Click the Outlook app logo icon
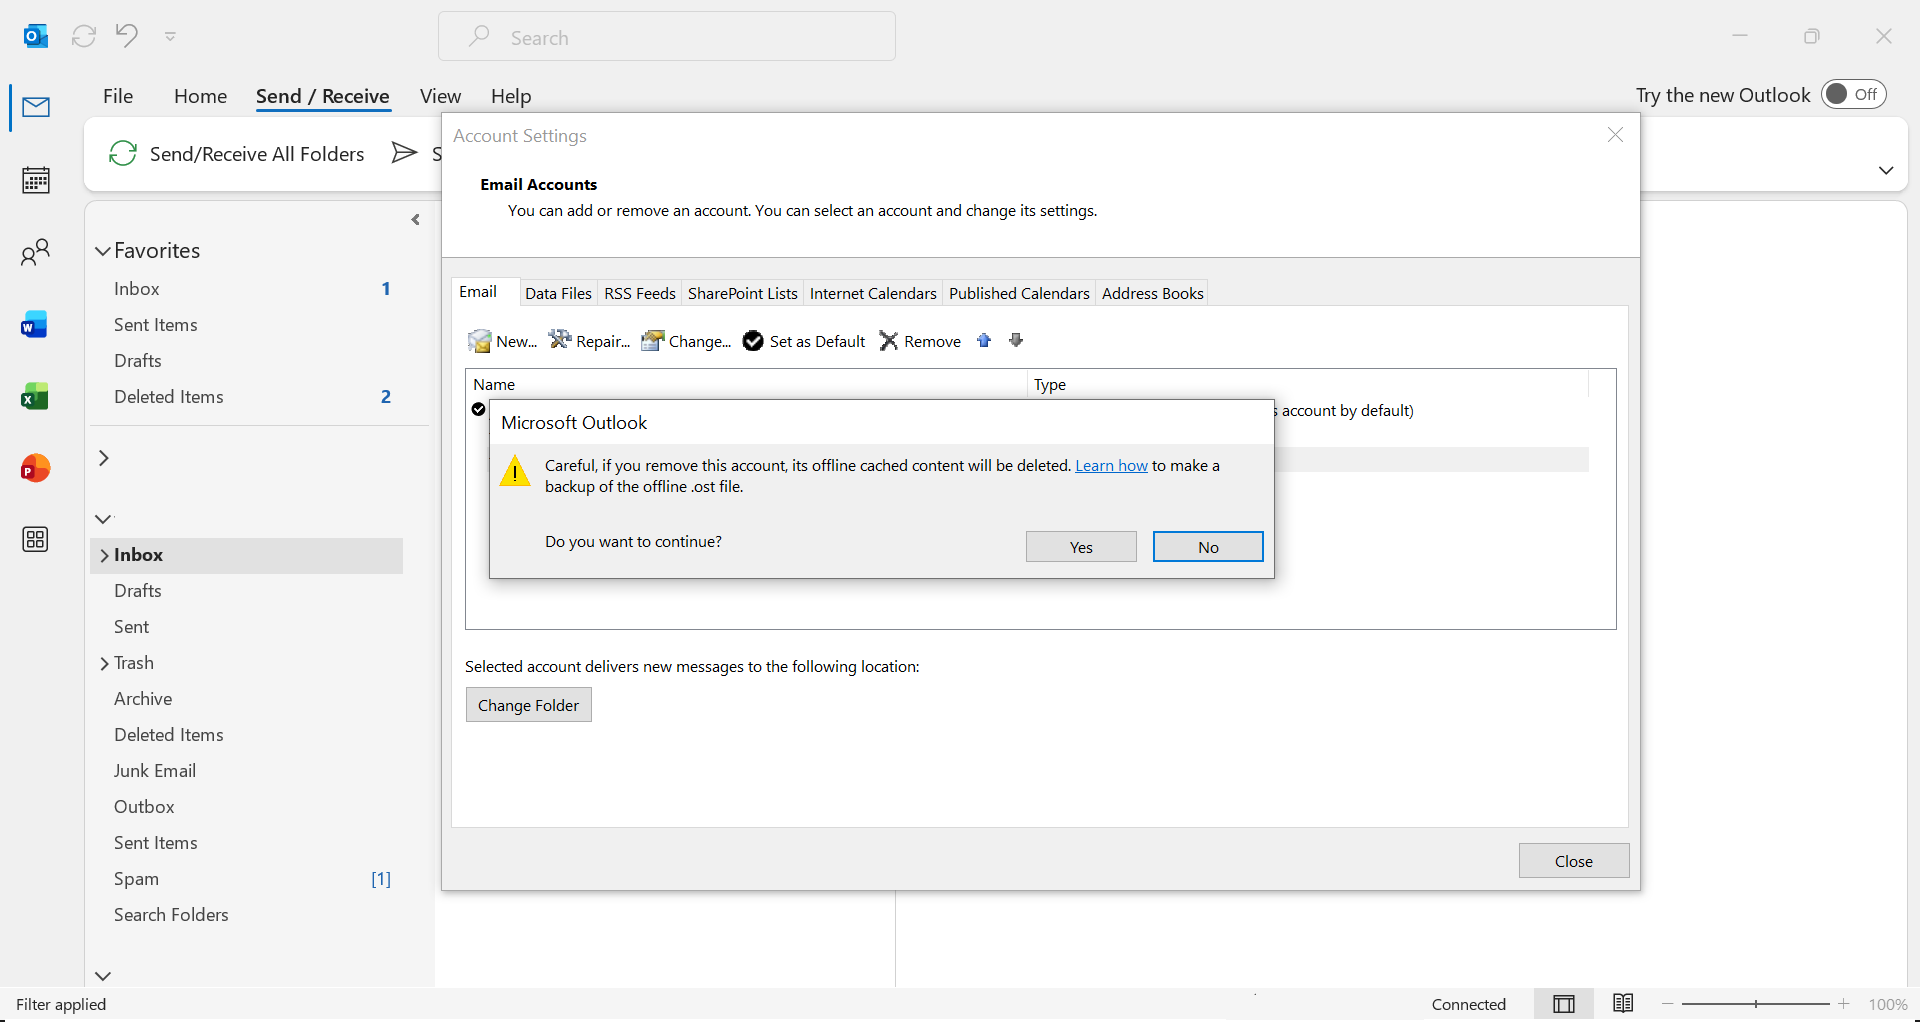1921x1022 pixels. pos(36,37)
